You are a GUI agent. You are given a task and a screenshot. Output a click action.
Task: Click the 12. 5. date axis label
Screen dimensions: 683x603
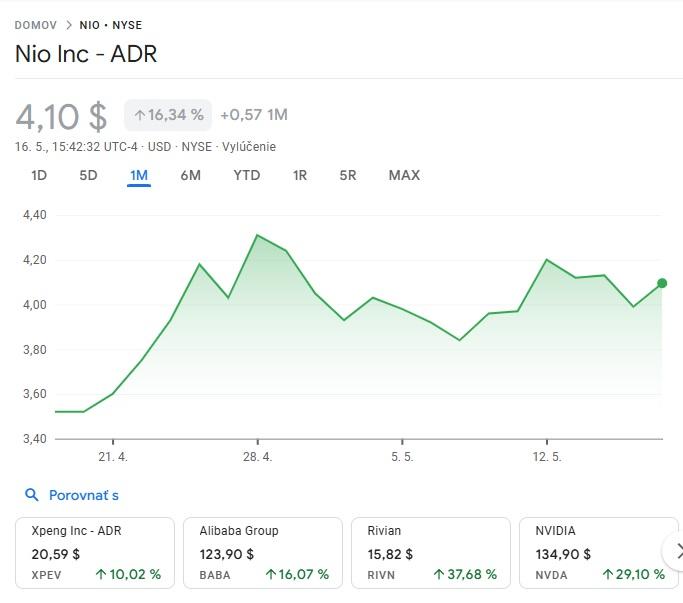(x=547, y=457)
